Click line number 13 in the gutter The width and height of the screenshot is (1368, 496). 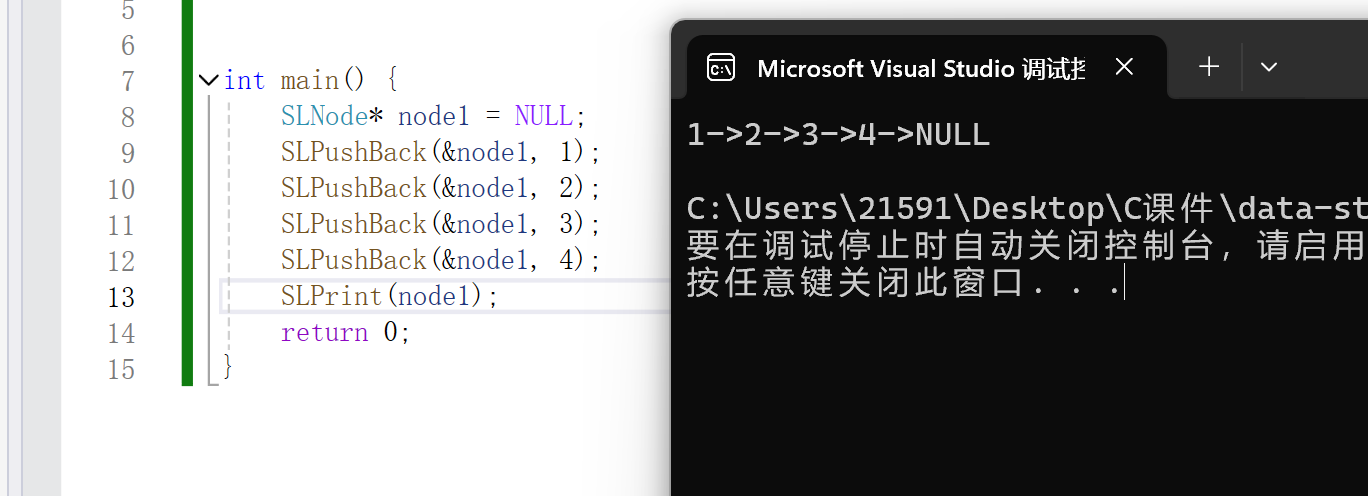pos(121,297)
